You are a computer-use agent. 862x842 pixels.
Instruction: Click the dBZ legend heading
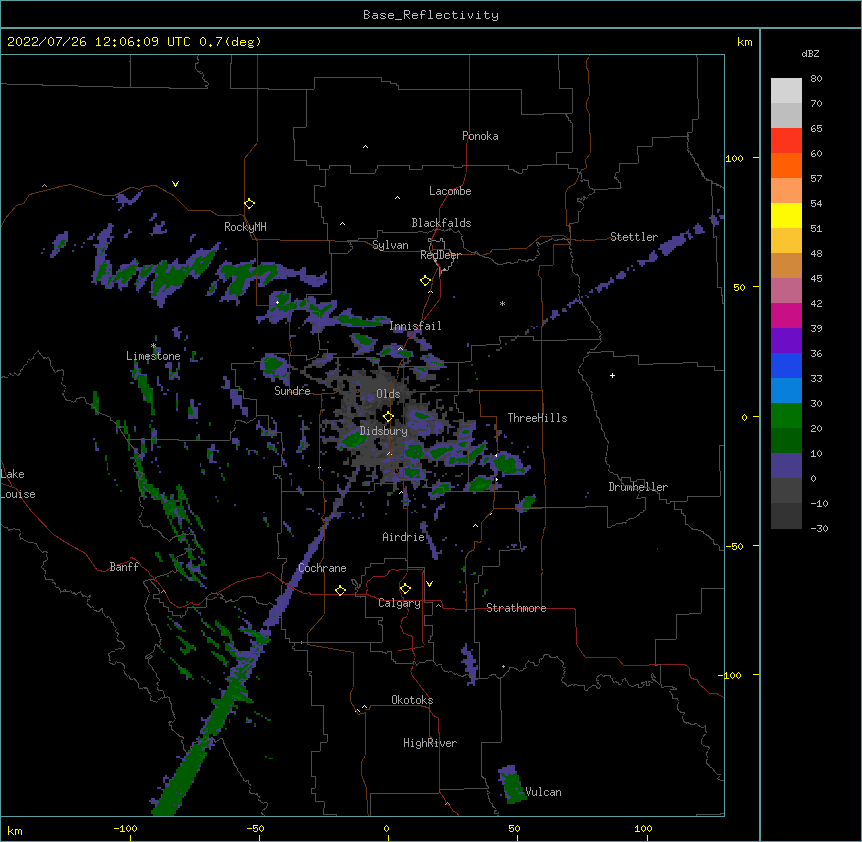810,53
